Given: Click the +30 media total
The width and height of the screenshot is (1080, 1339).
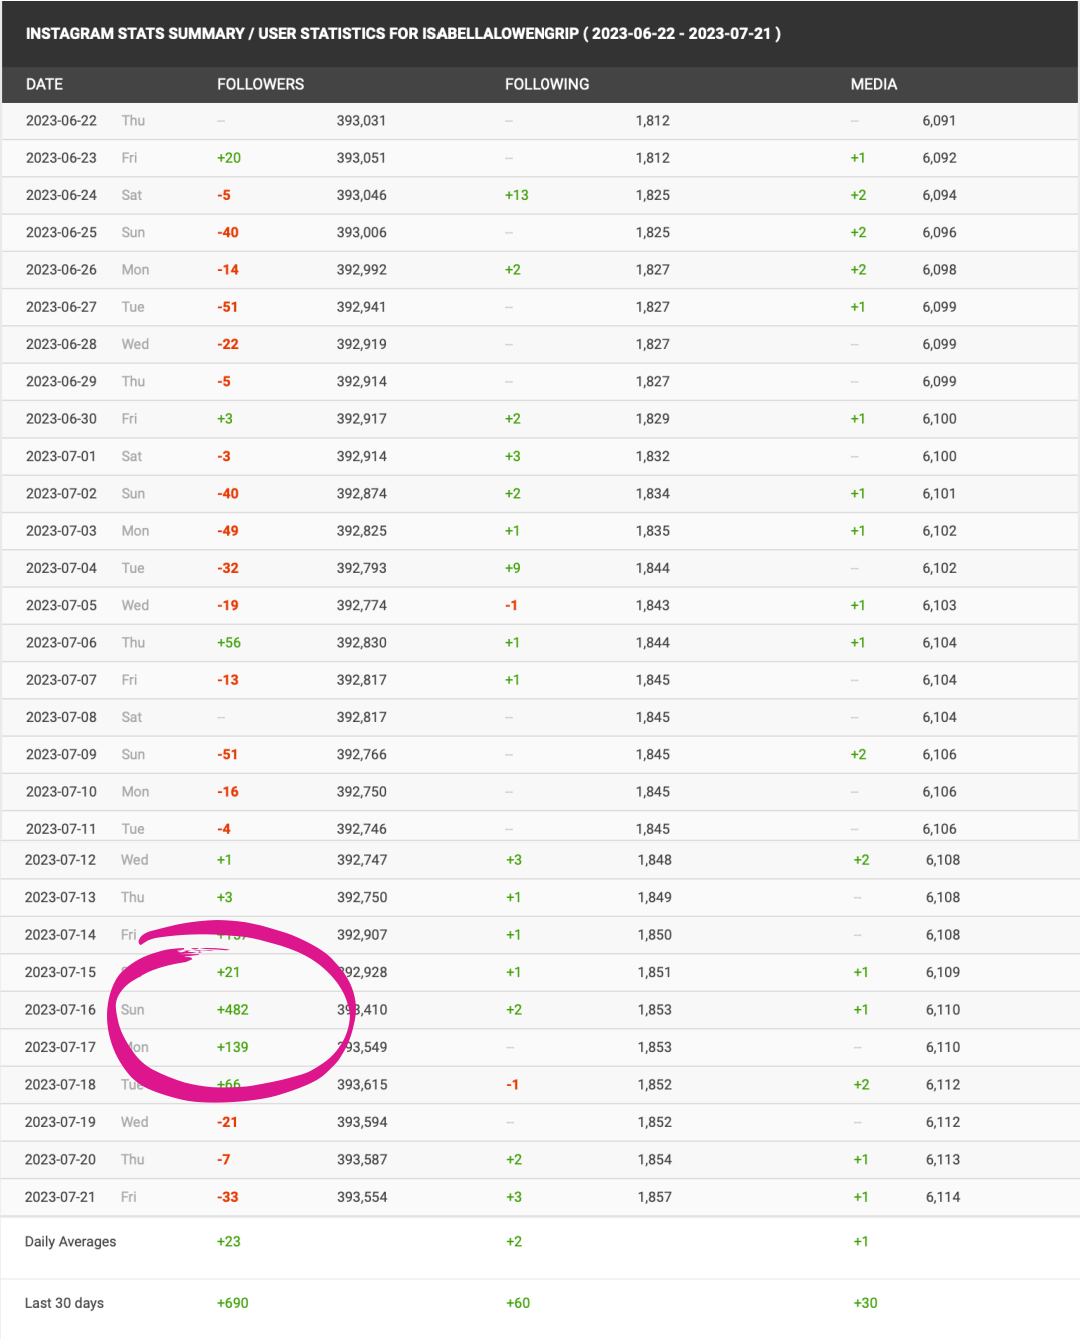Looking at the screenshot, I should 865,1303.
